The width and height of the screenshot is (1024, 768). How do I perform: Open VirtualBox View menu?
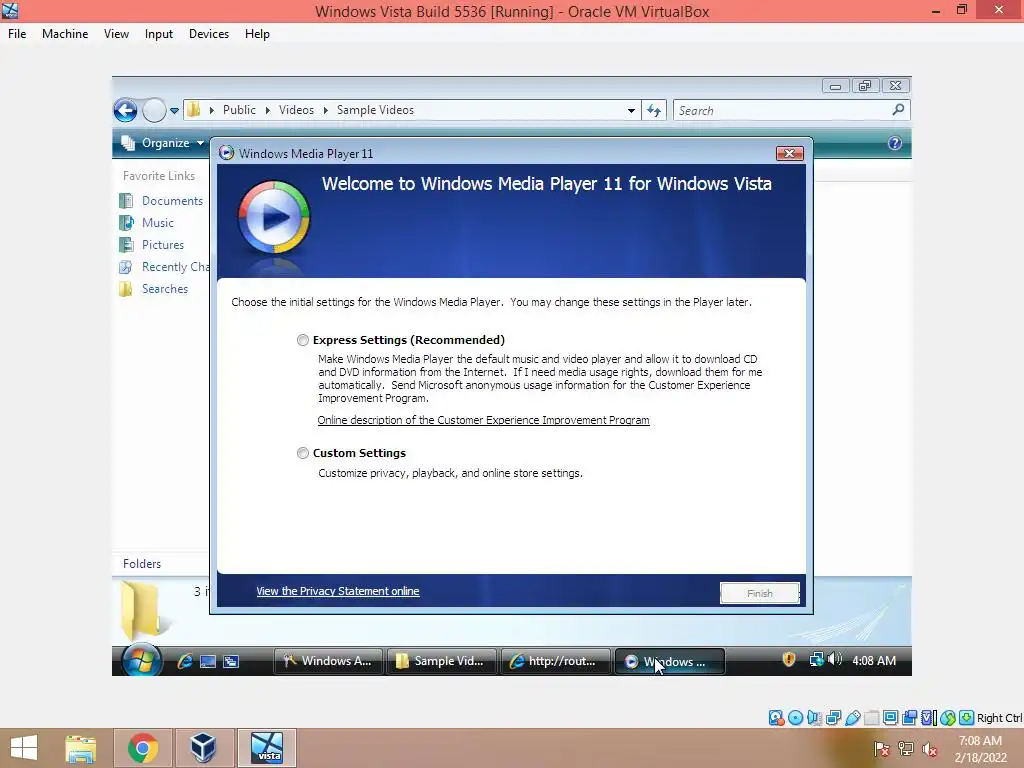coord(116,34)
